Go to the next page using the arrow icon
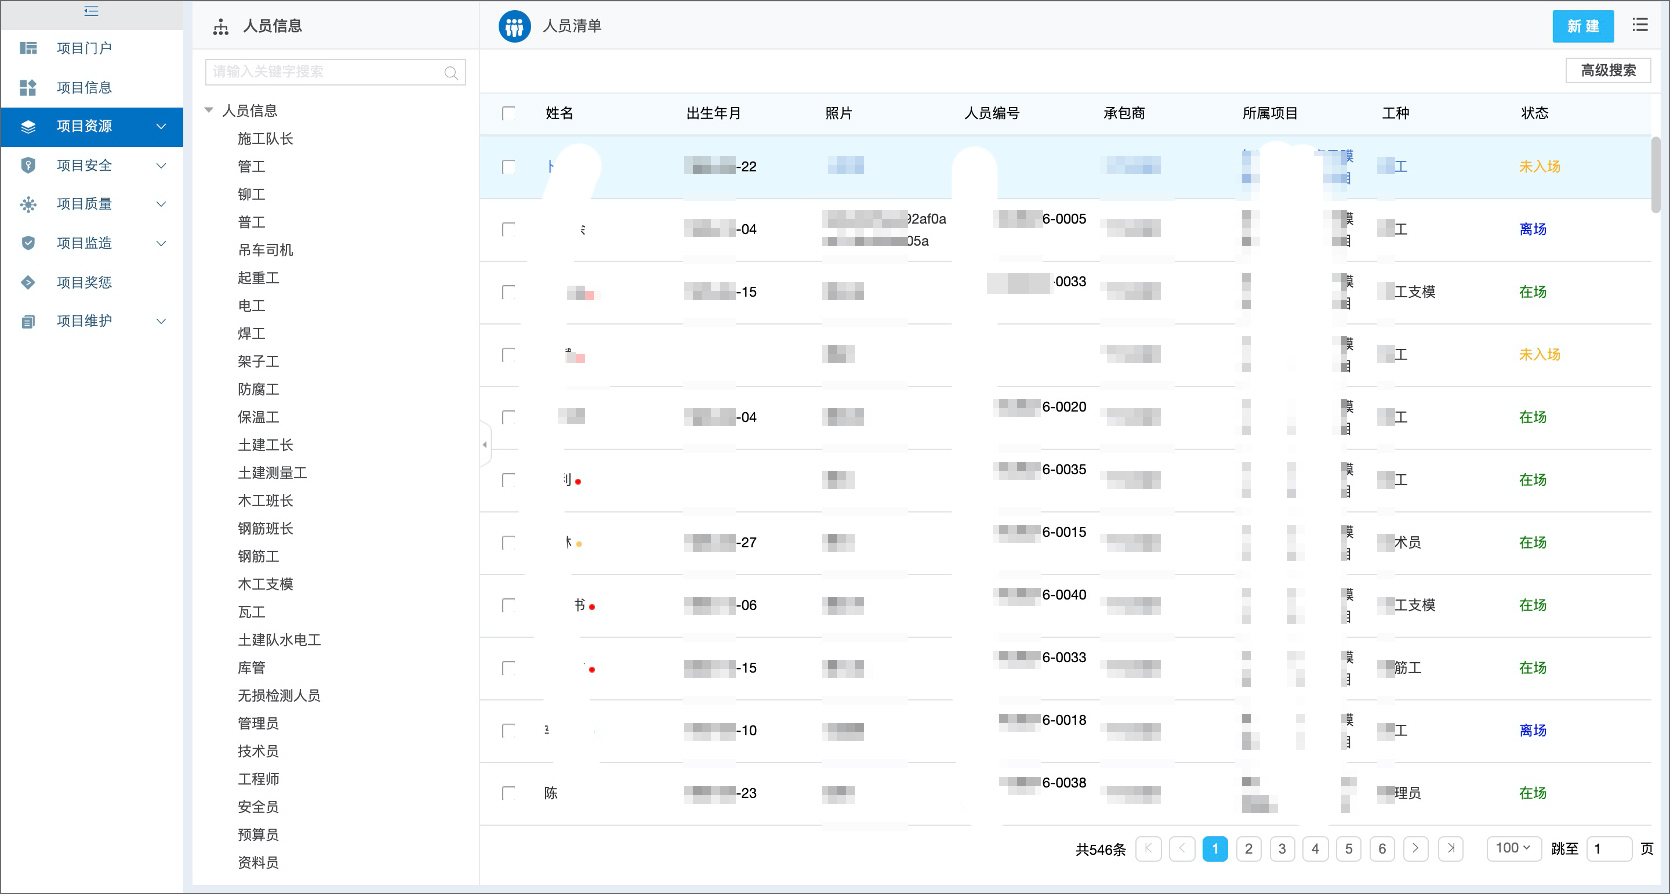The width and height of the screenshot is (1670, 894). point(1416,848)
